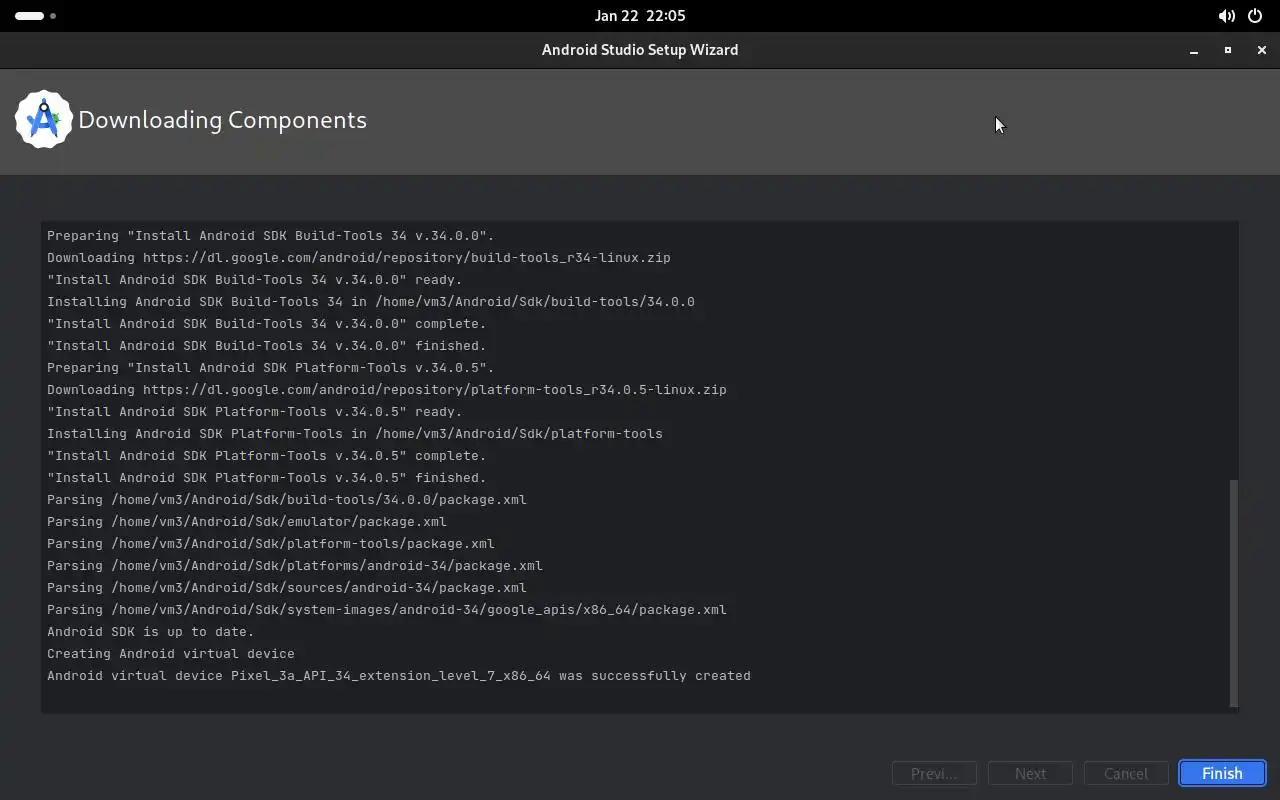Click the log panel scrollbar thumb
Screen dimensions: 1280x800
click(1233, 592)
